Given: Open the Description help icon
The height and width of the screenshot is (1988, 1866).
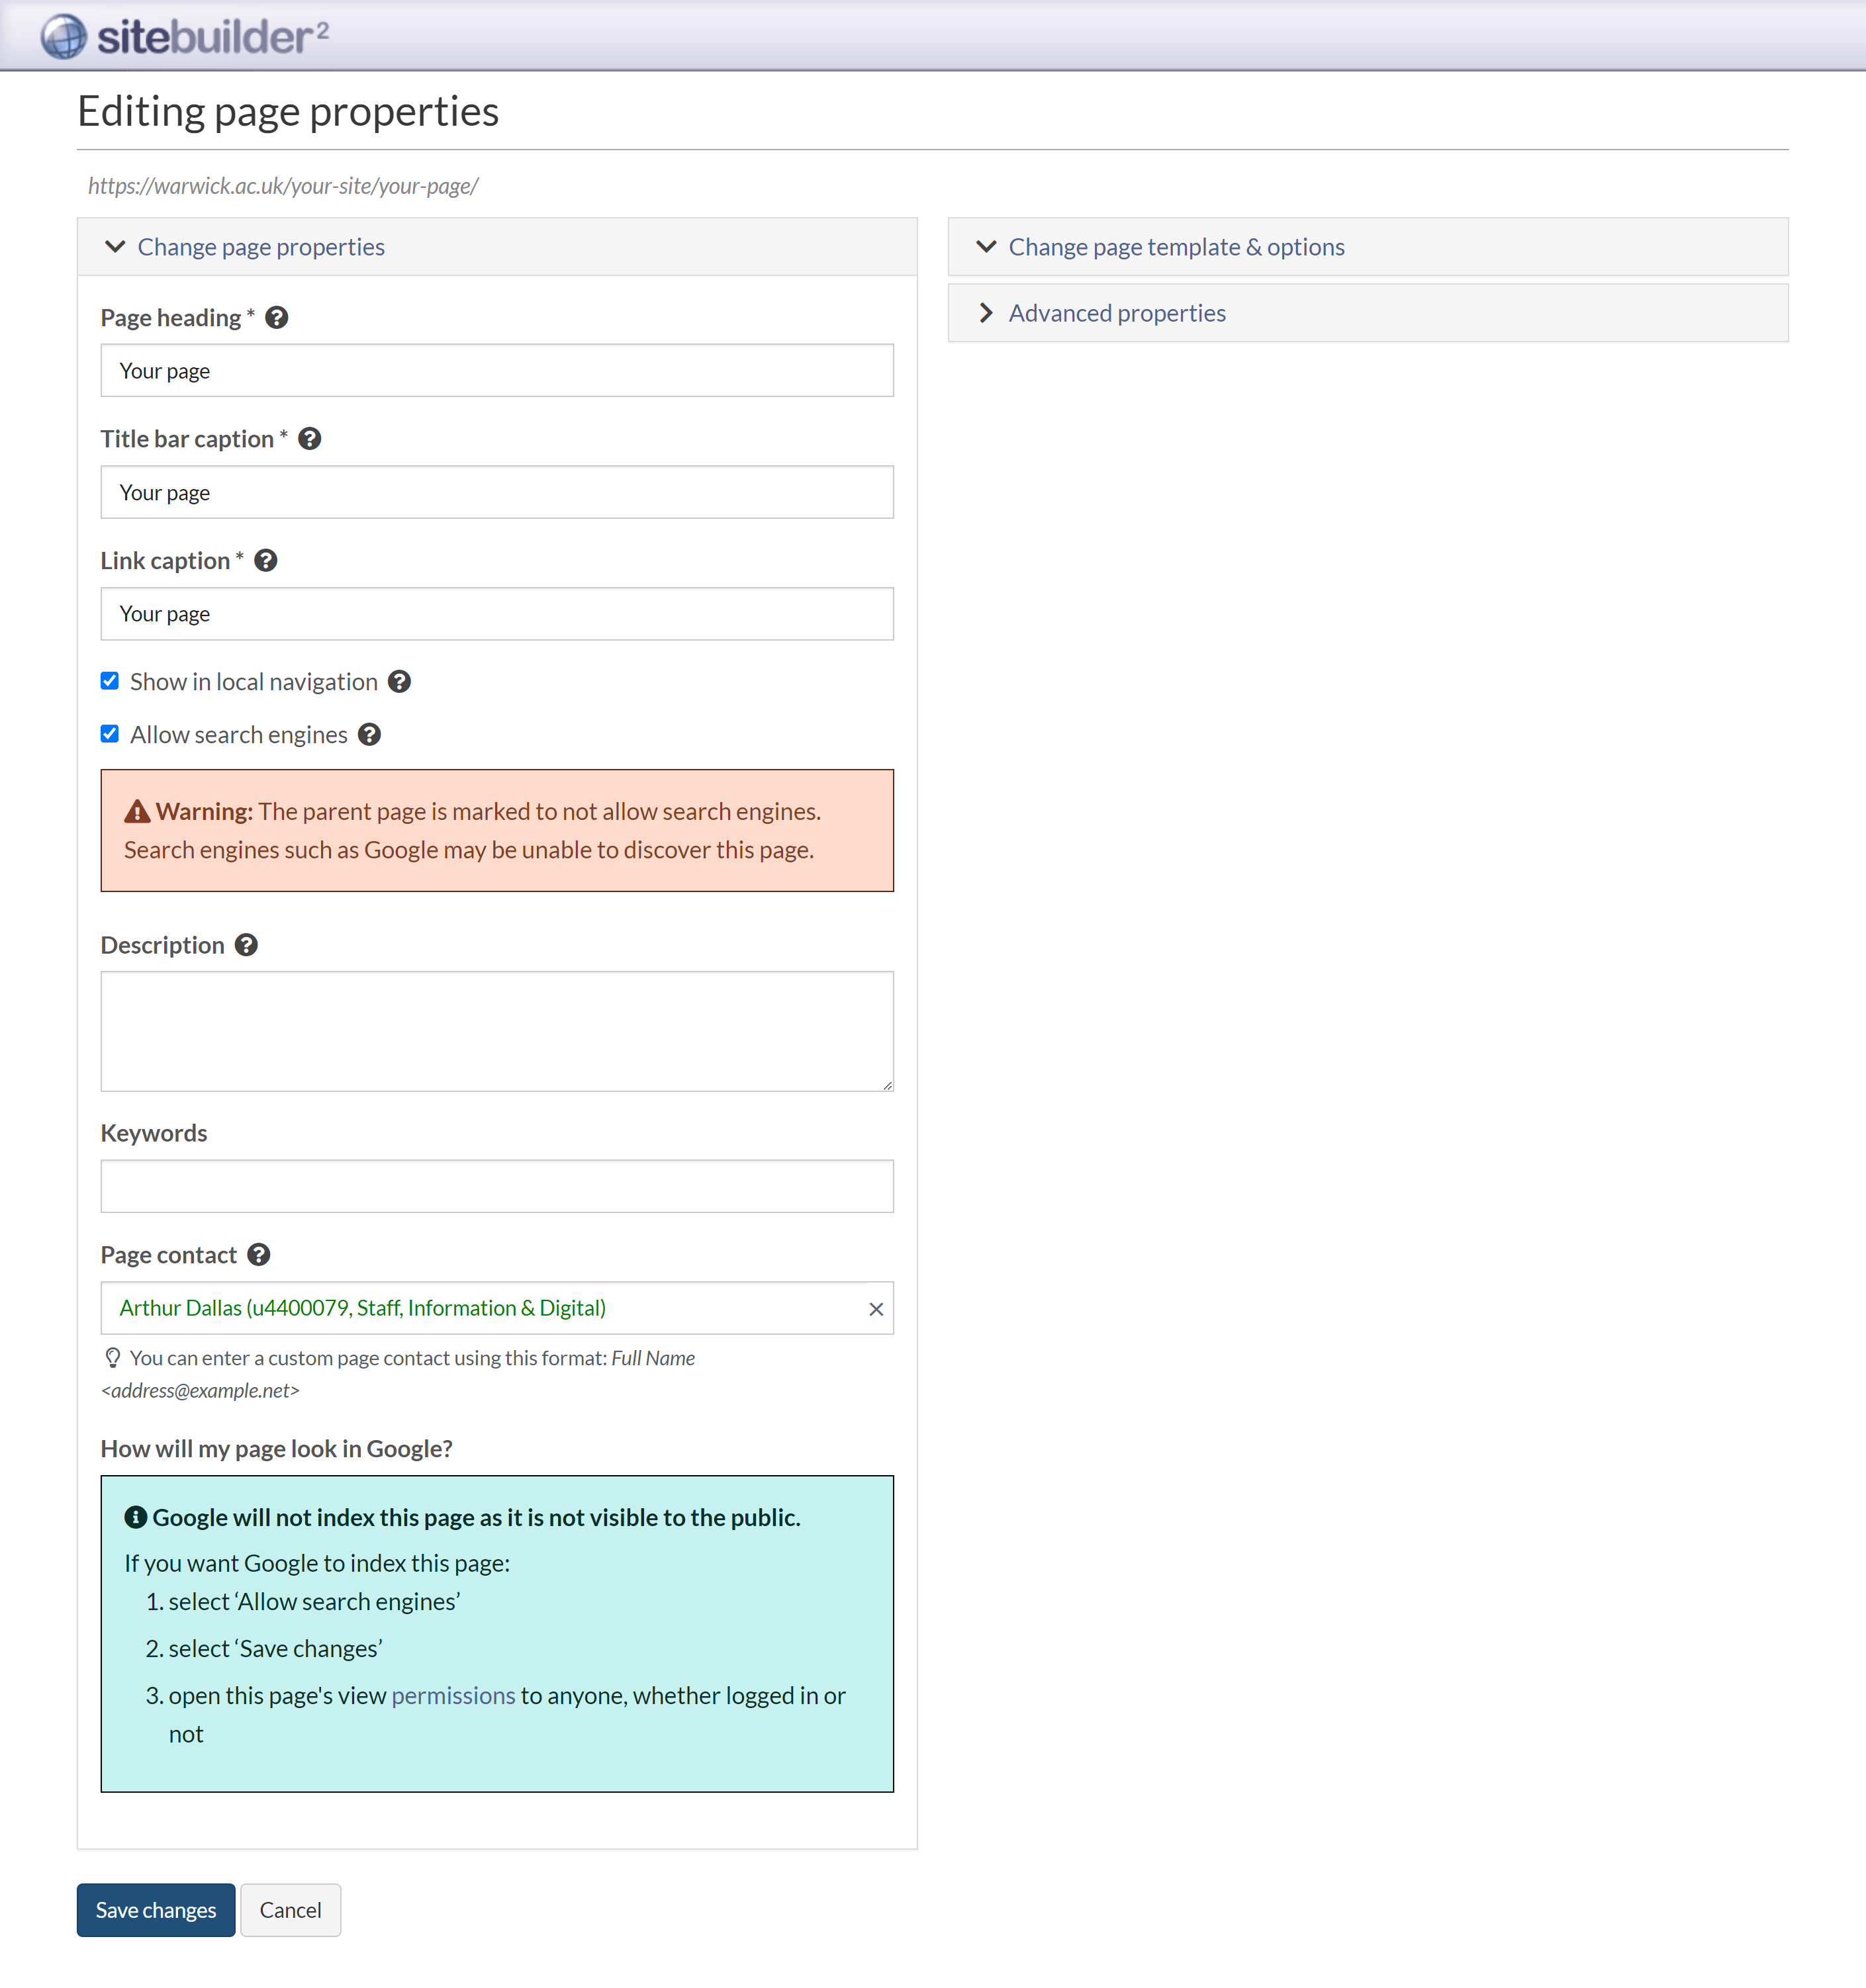Looking at the screenshot, I should tap(246, 945).
